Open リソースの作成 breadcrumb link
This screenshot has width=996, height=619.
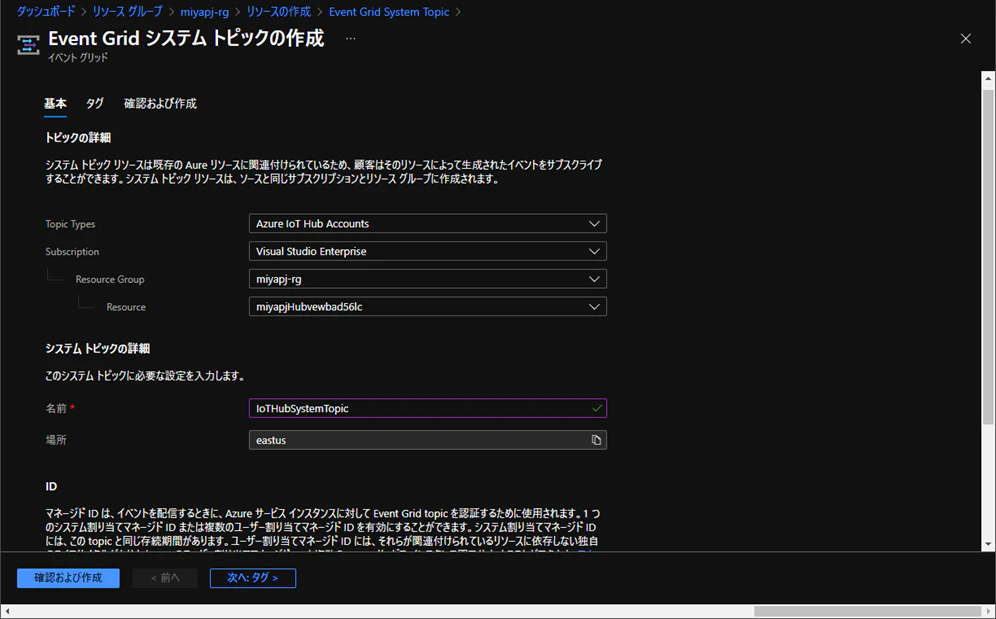[x=279, y=11]
